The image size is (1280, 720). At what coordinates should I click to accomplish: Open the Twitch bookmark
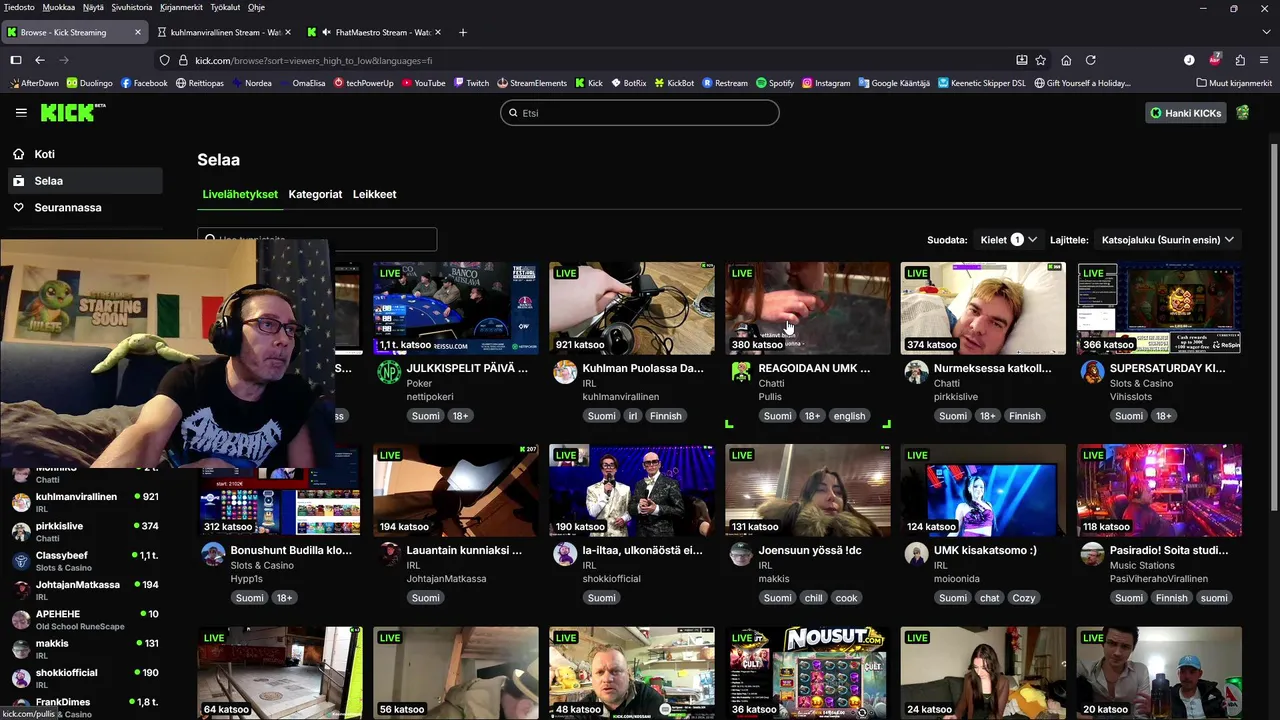coord(470,83)
